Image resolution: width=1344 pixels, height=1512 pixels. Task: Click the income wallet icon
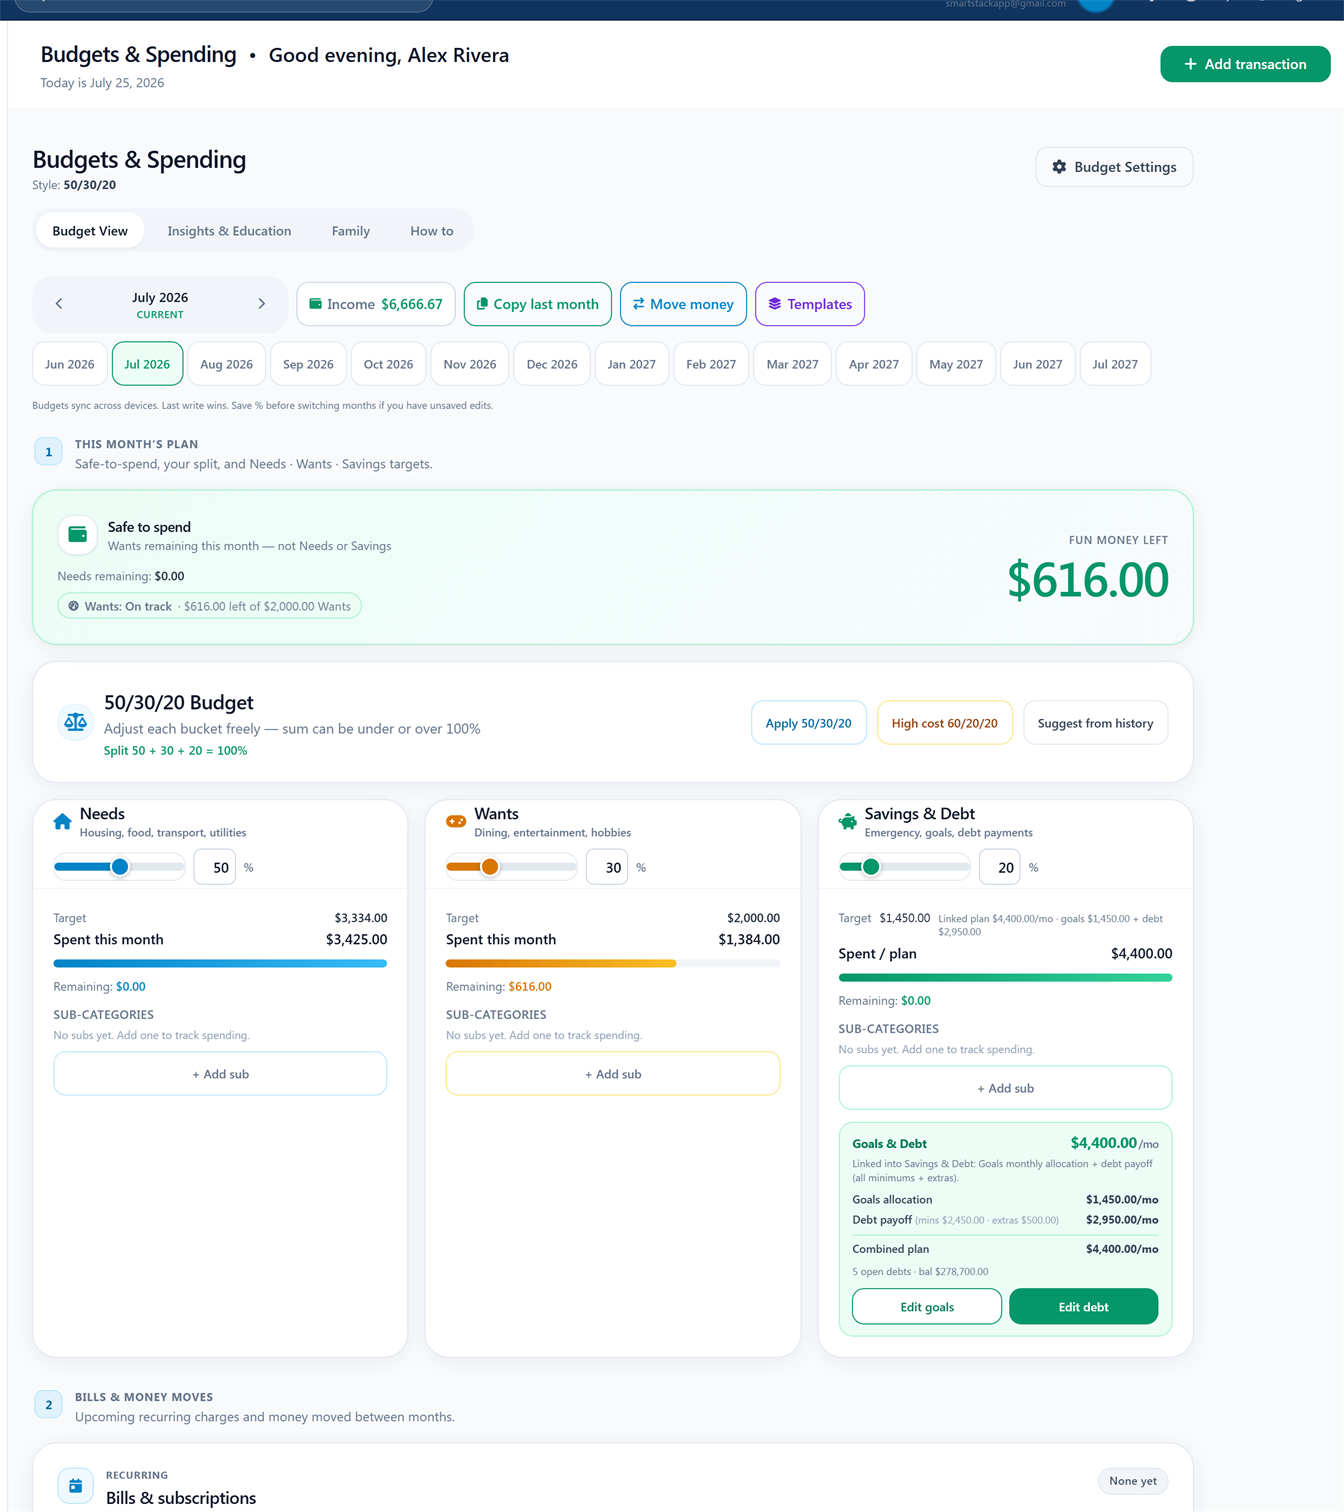[x=316, y=304]
